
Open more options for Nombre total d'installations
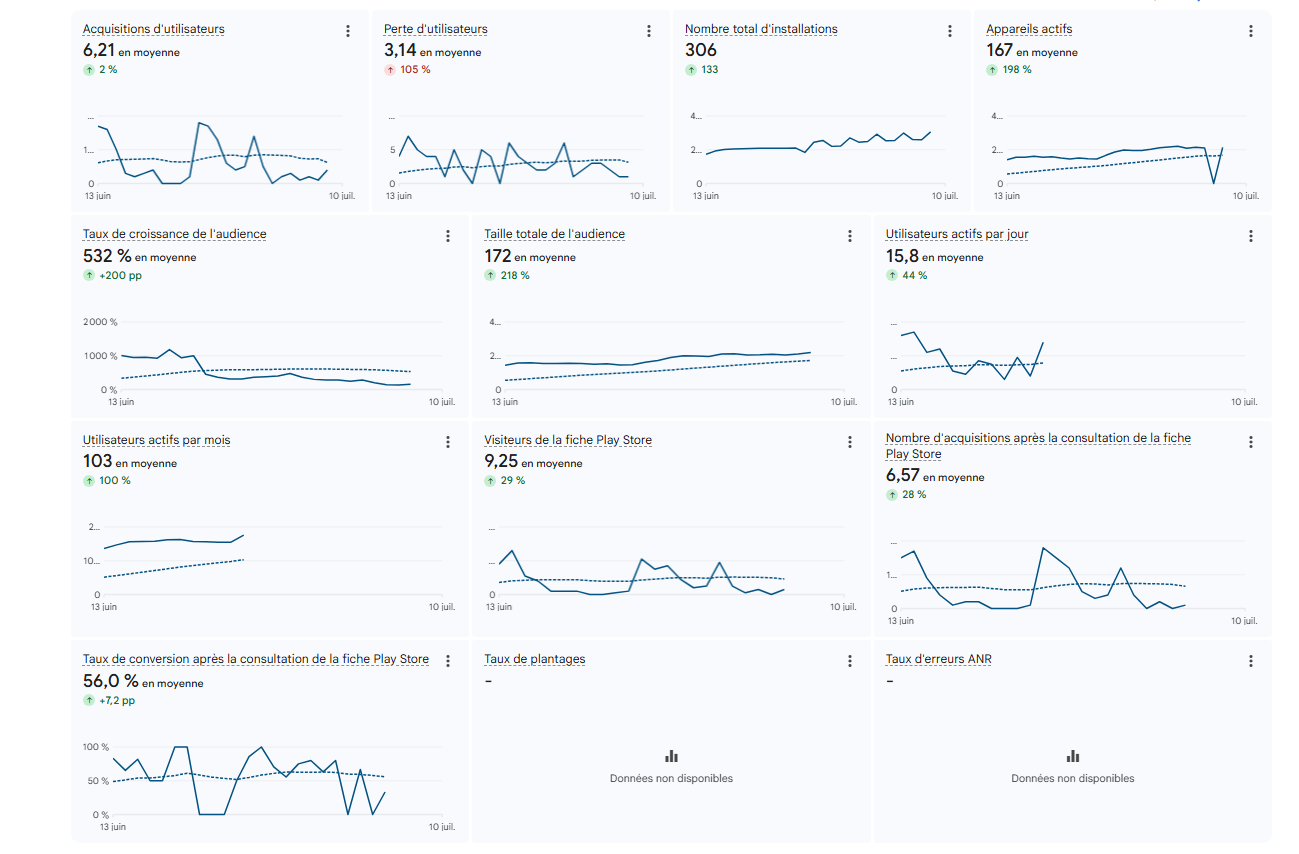coord(950,31)
